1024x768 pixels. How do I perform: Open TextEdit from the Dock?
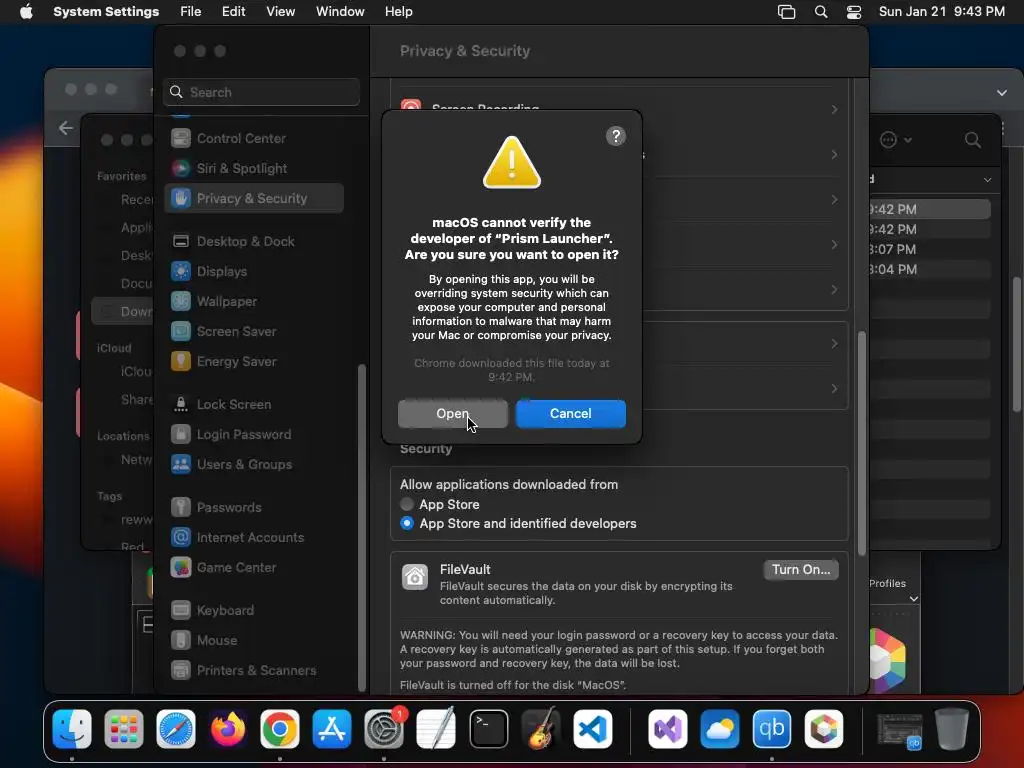click(x=436, y=729)
